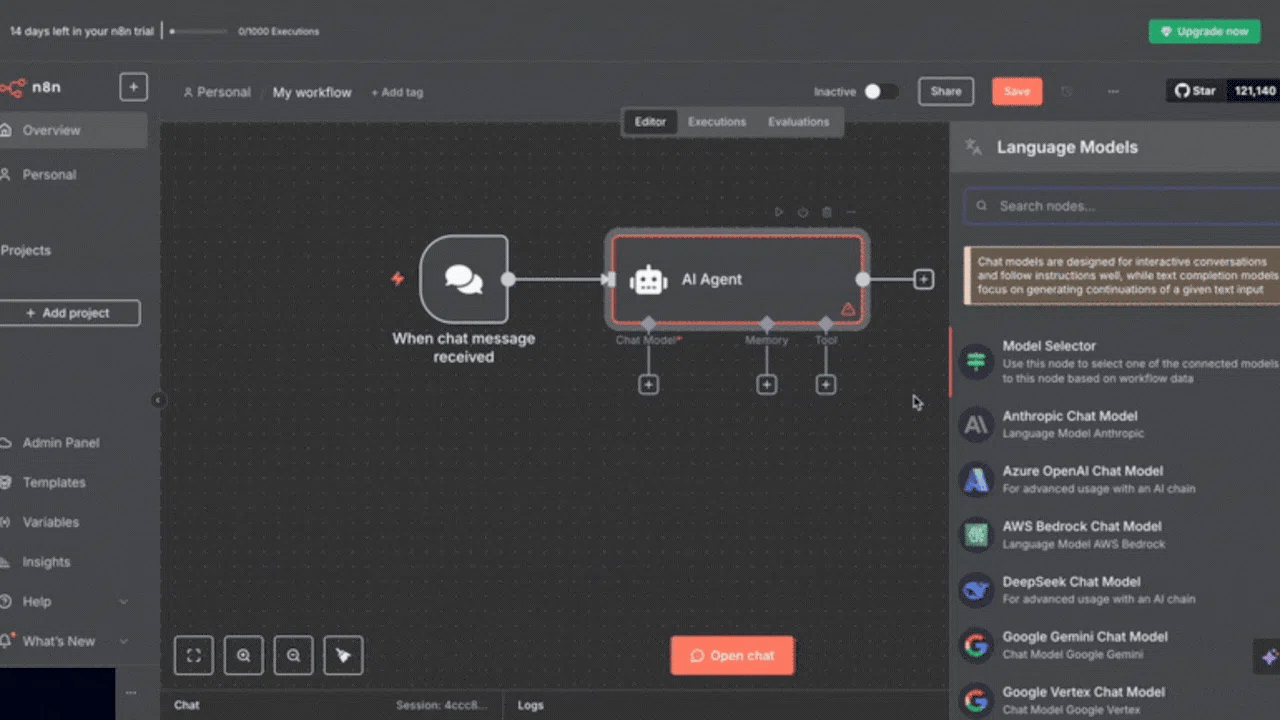The width and height of the screenshot is (1280, 720).
Task: Click the My workflow name
Action: click(x=312, y=92)
